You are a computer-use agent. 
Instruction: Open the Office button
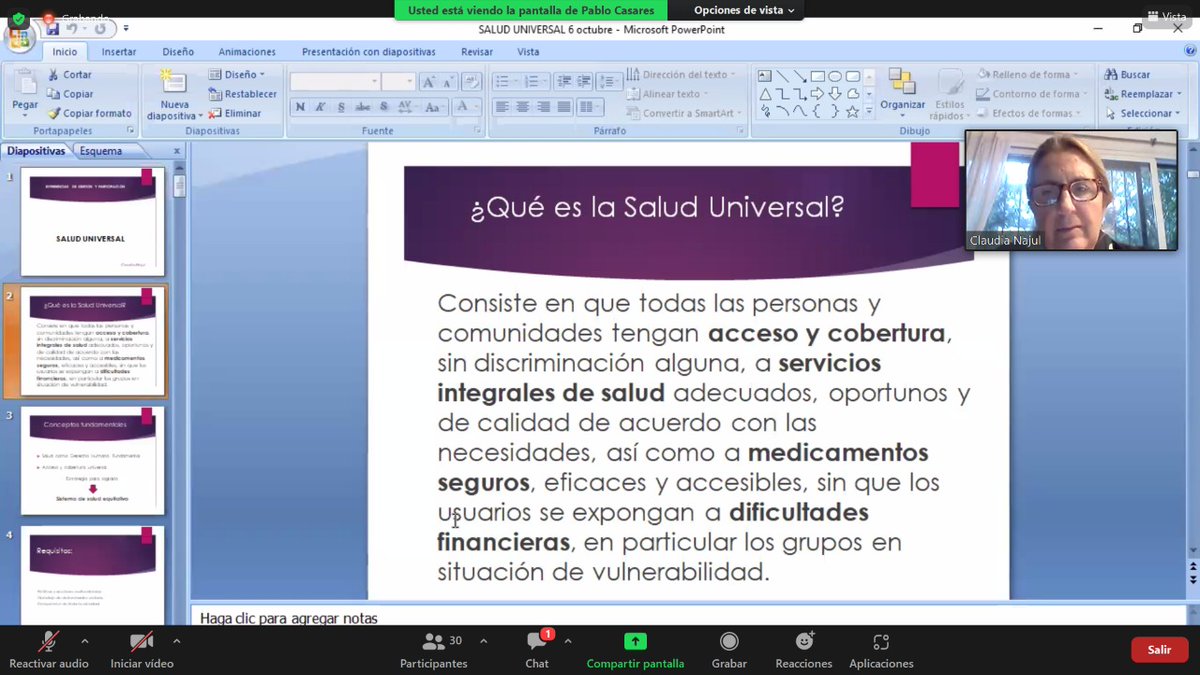(x=19, y=39)
